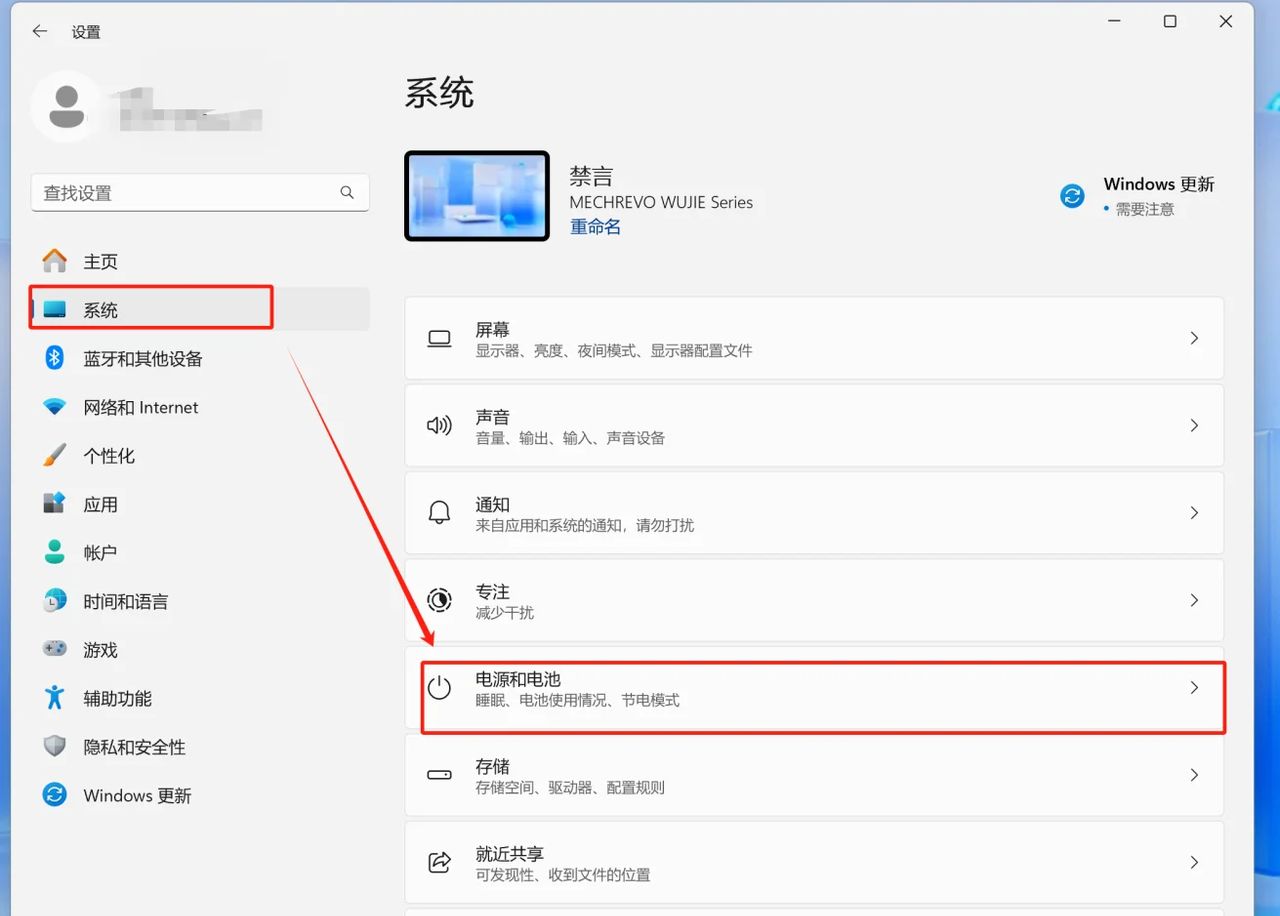Expand the 屏幕 settings via its chevron
1280x916 pixels.
(1194, 338)
